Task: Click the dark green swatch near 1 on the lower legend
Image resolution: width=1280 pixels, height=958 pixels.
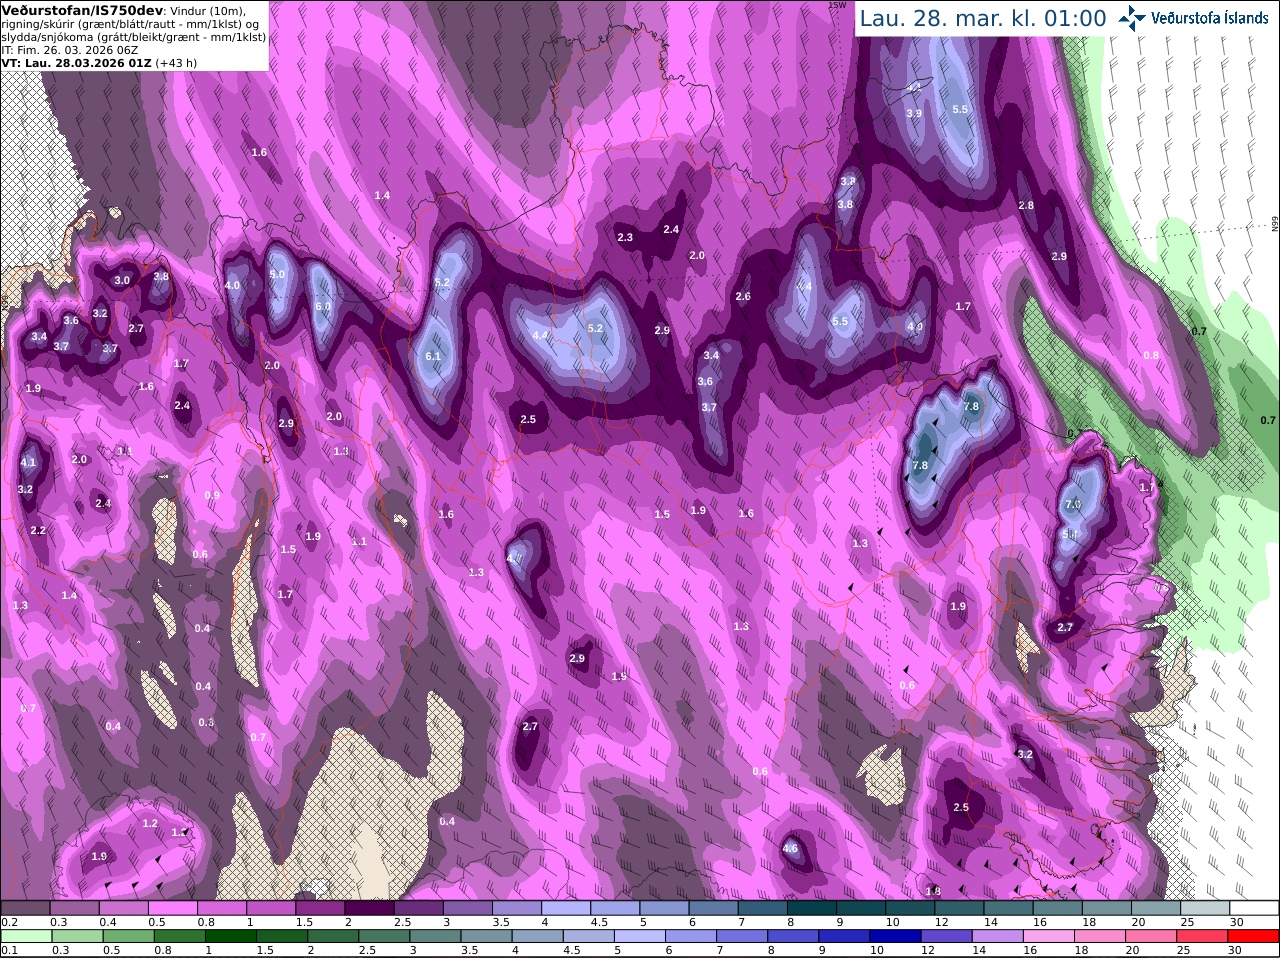Action: [230, 936]
